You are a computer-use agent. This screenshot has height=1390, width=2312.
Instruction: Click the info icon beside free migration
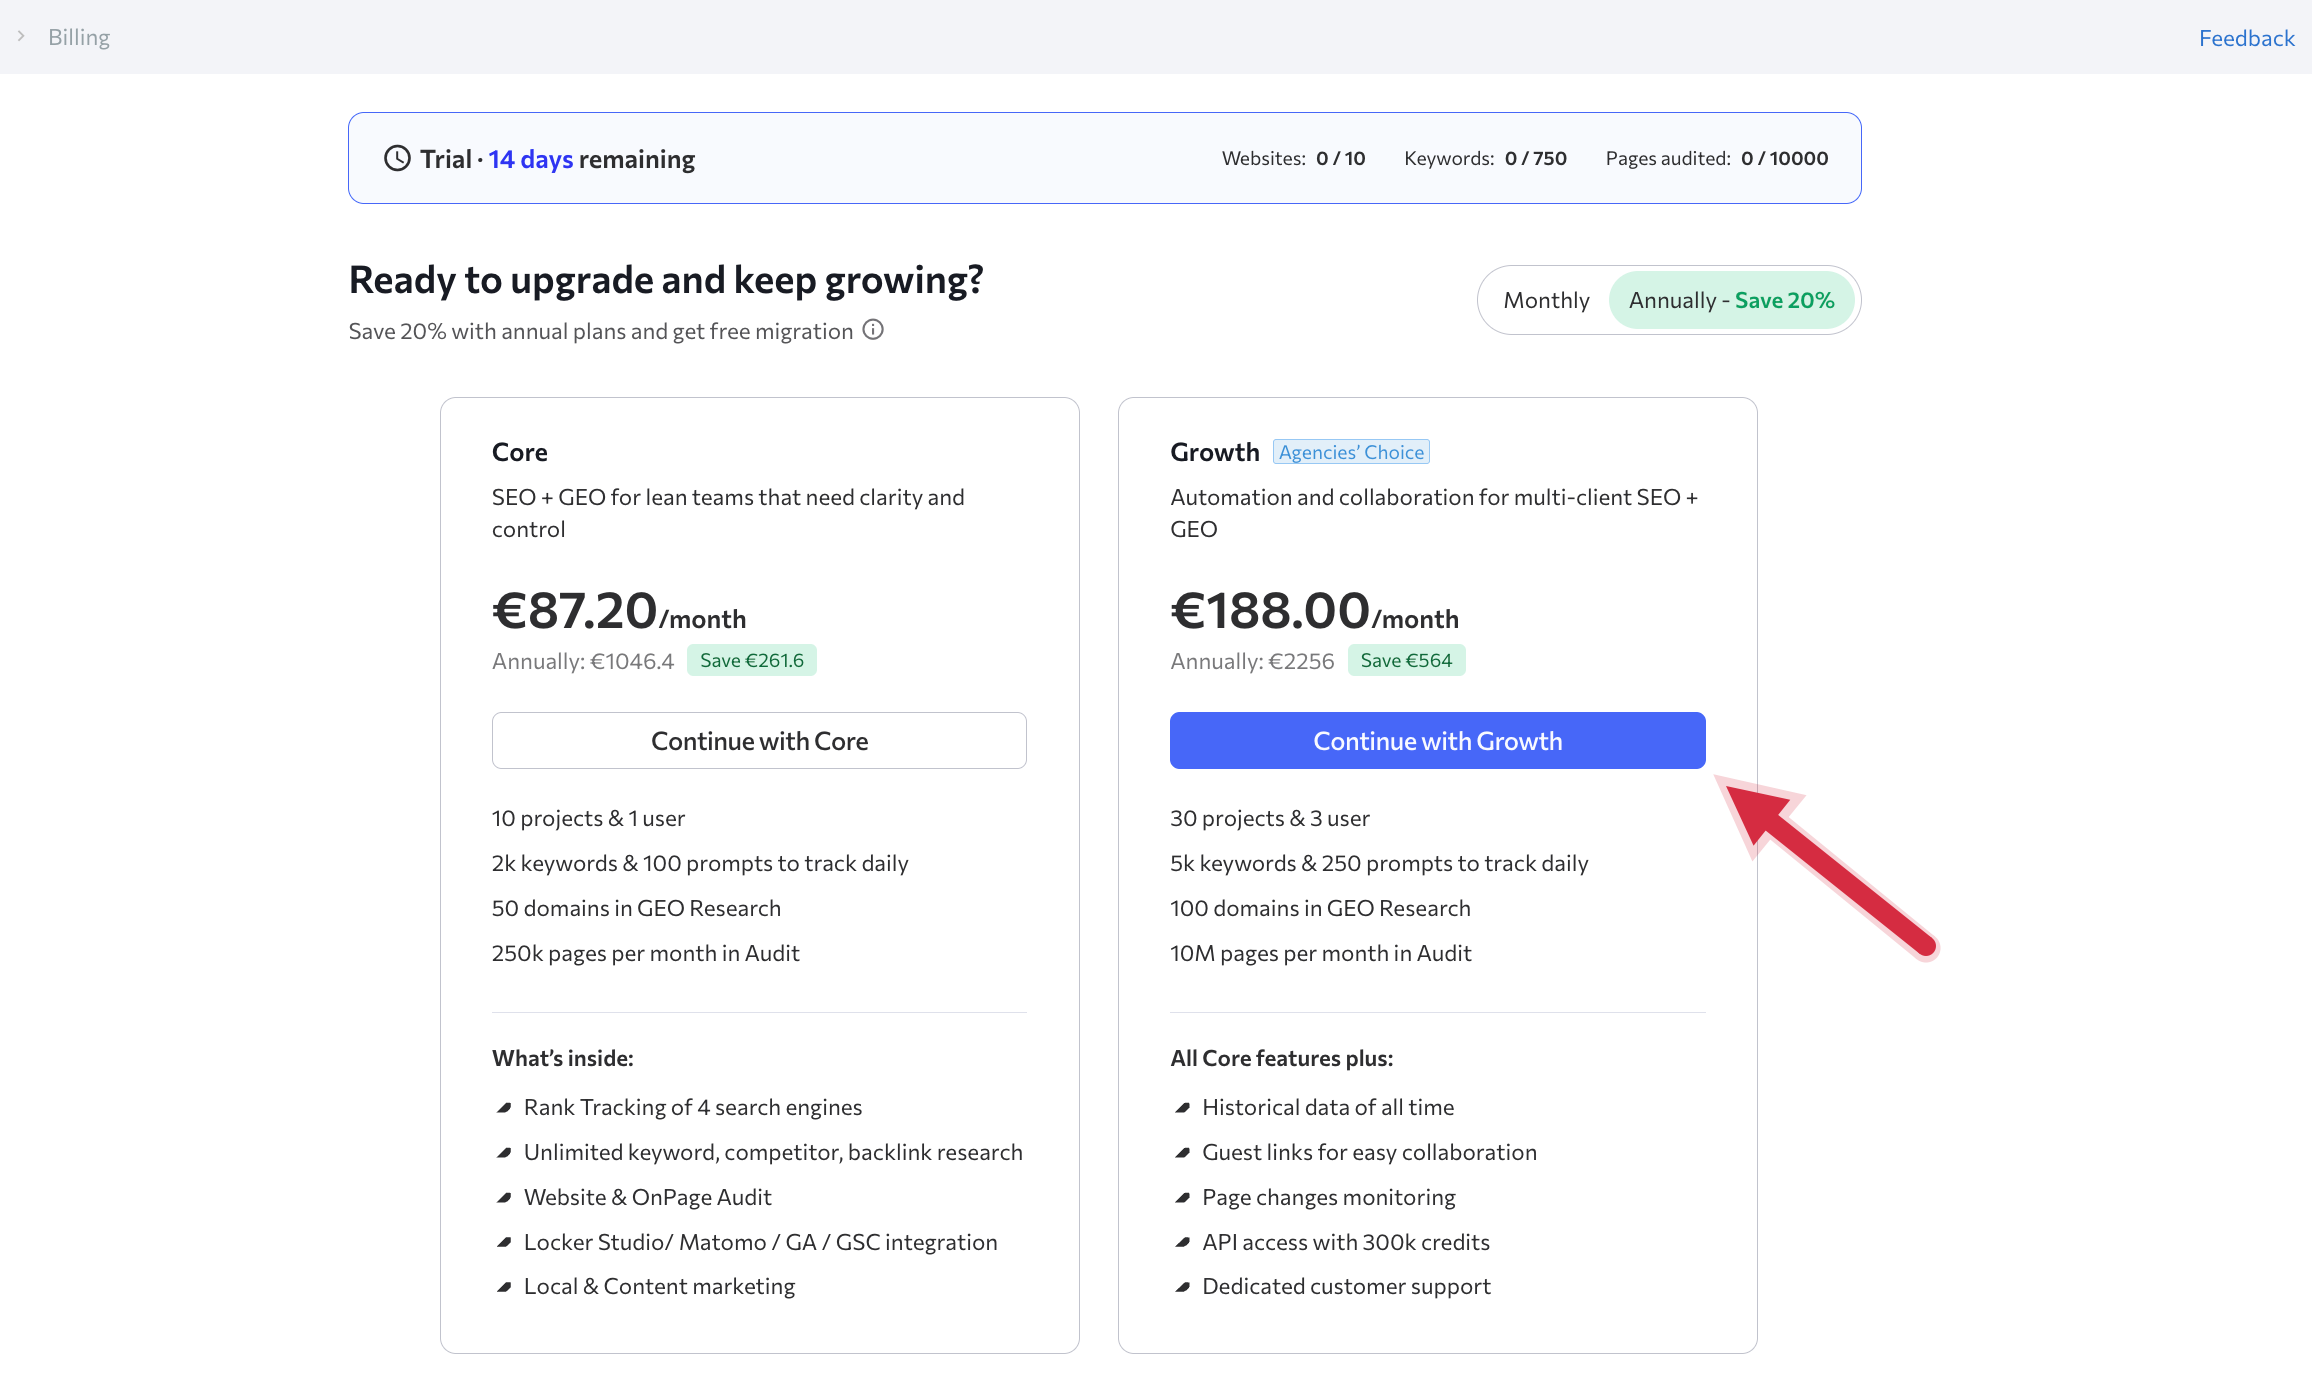pyautogui.click(x=873, y=330)
